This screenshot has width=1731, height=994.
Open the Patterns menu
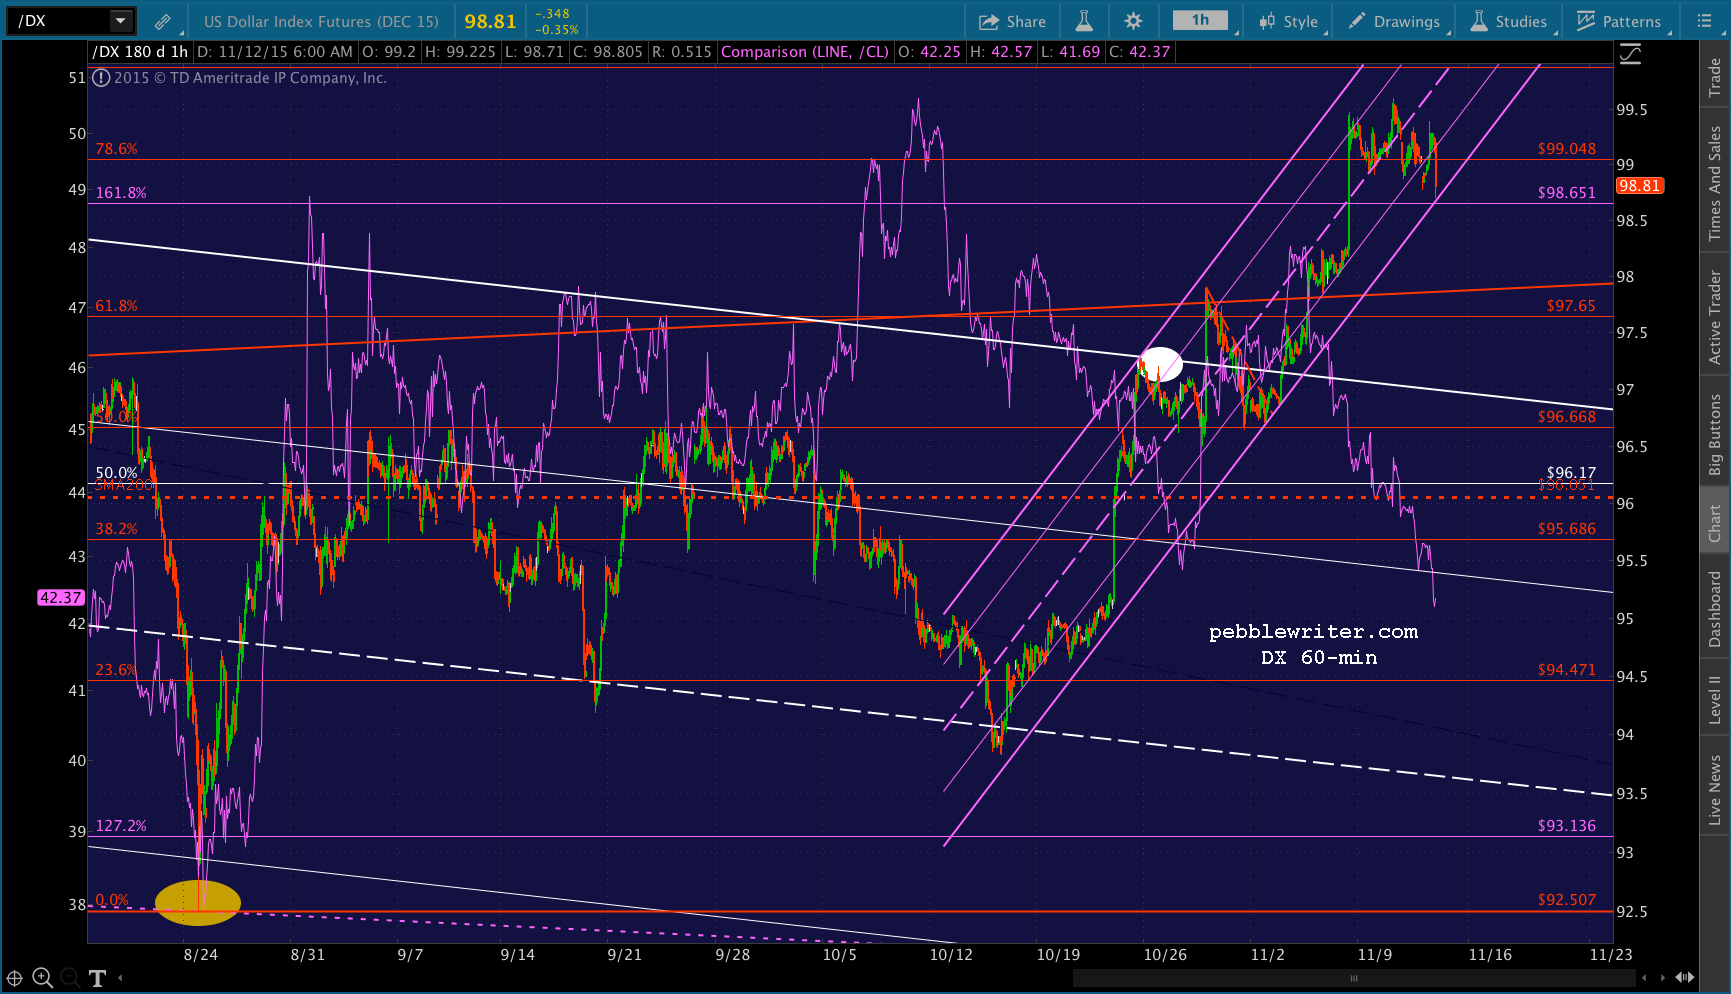1619,21
